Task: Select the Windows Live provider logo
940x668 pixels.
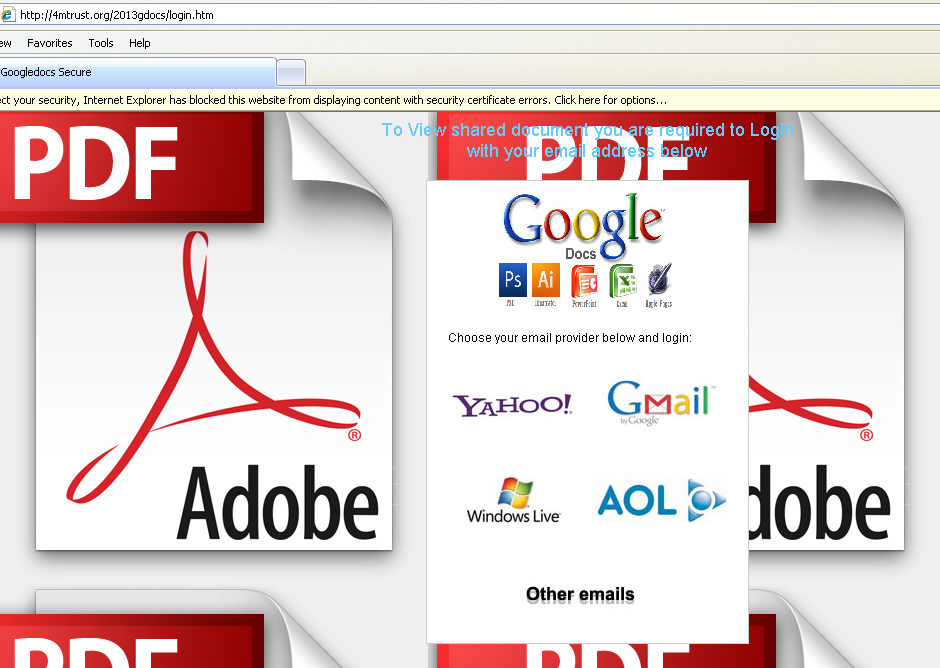Action: click(x=513, y=501)
